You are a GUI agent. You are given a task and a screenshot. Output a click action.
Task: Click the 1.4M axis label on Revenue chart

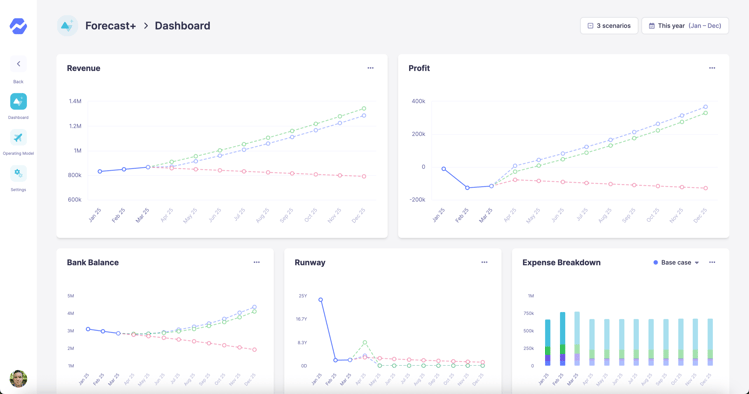(x=75, y=101)
